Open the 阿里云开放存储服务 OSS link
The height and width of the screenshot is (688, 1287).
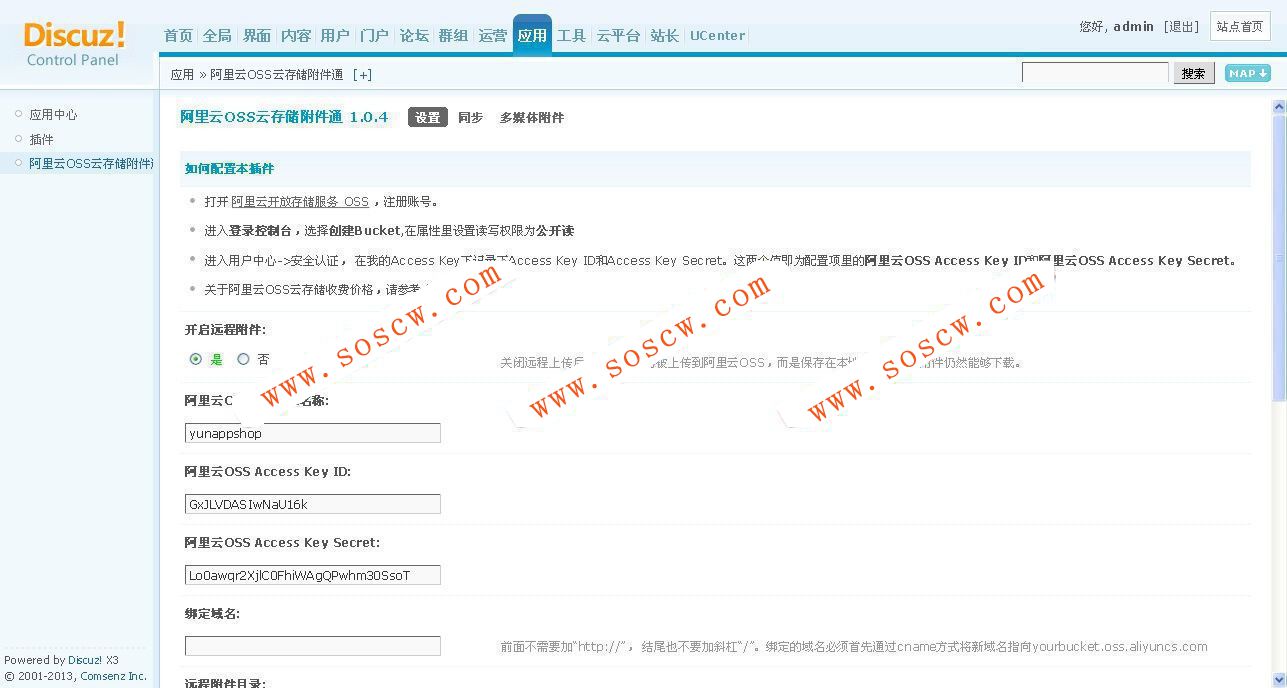tap(300, 202)
